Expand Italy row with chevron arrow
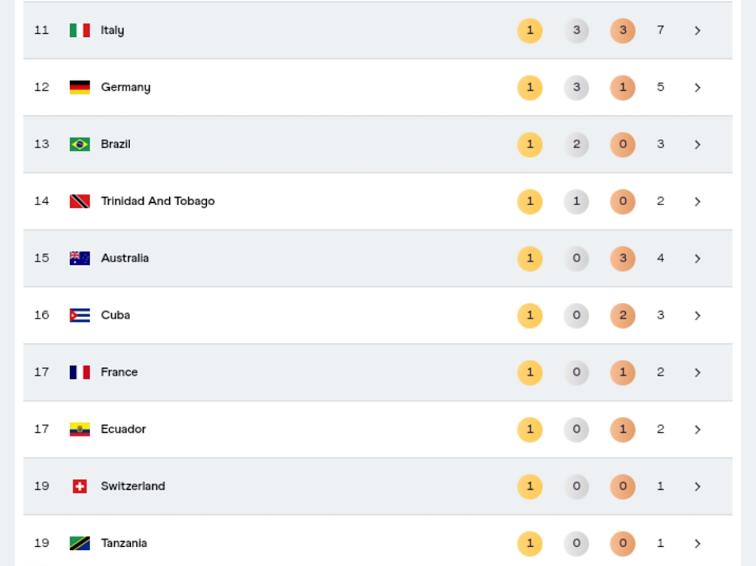 tap(697, 30)
